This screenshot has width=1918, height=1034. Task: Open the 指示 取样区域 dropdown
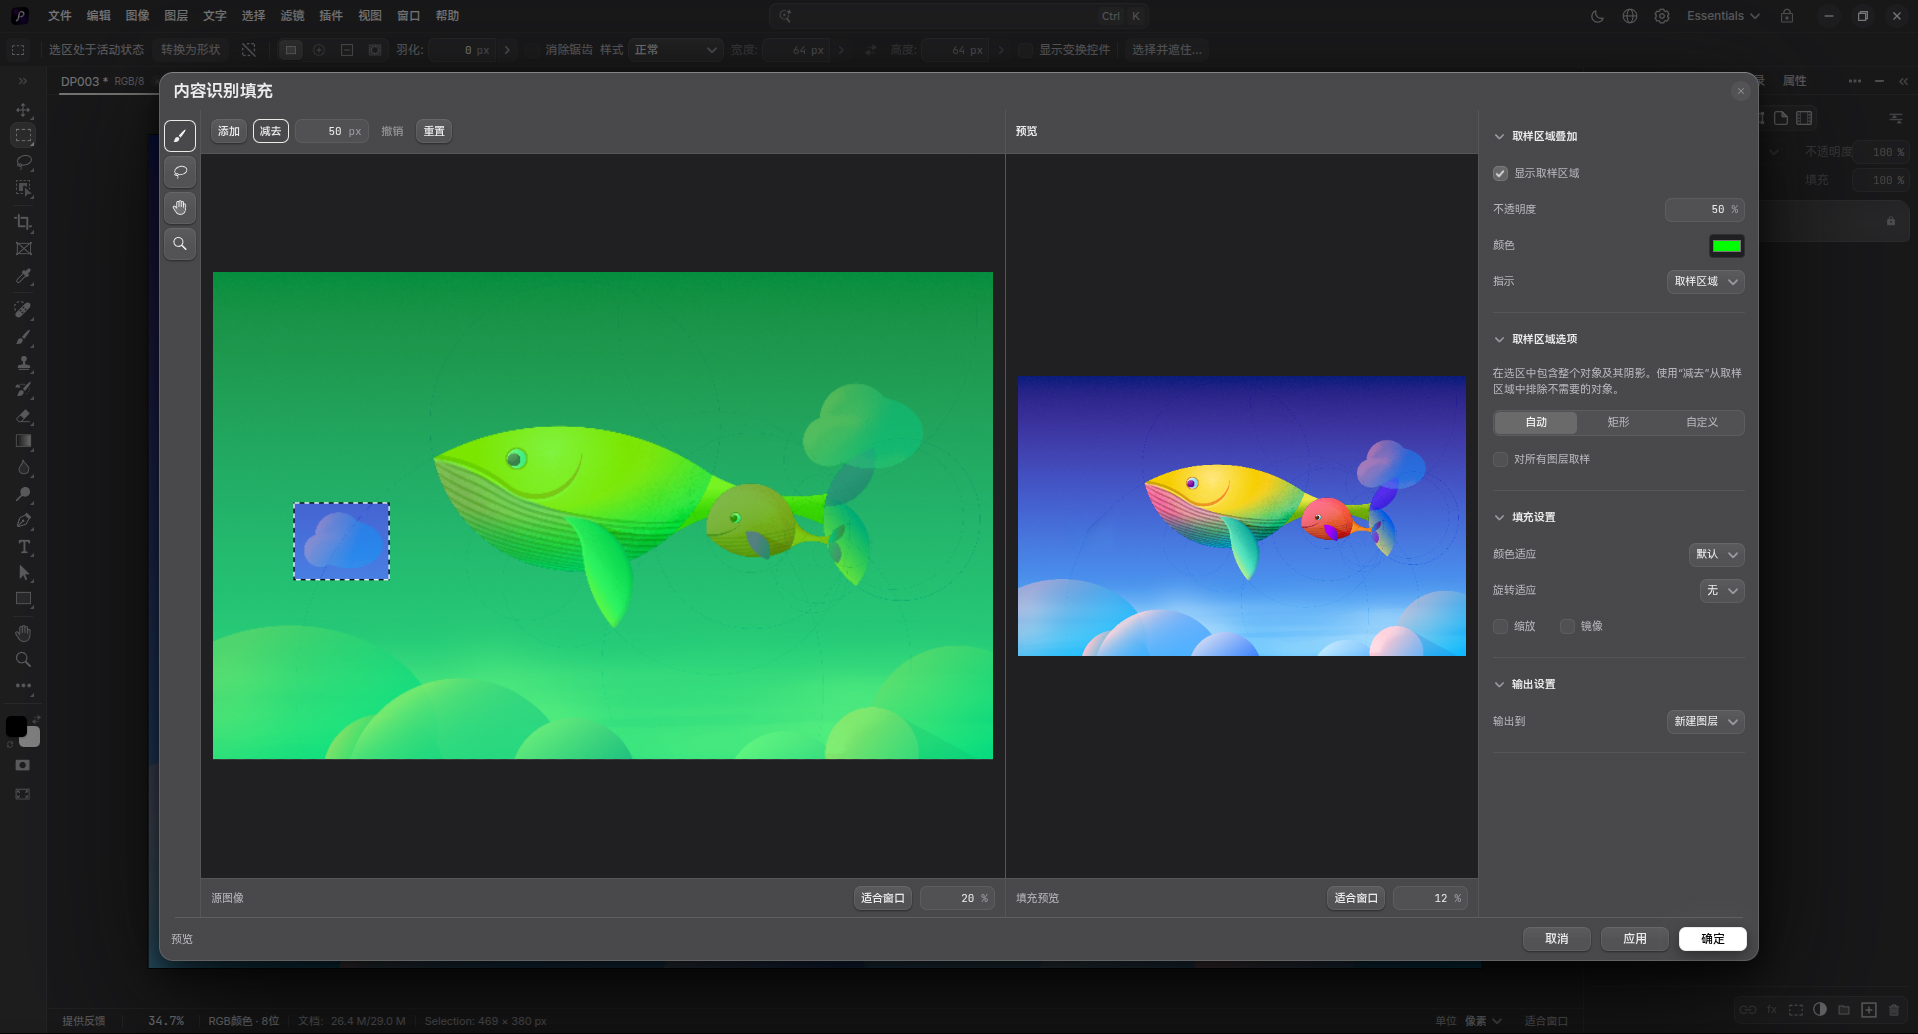[x=1706, y=282]
